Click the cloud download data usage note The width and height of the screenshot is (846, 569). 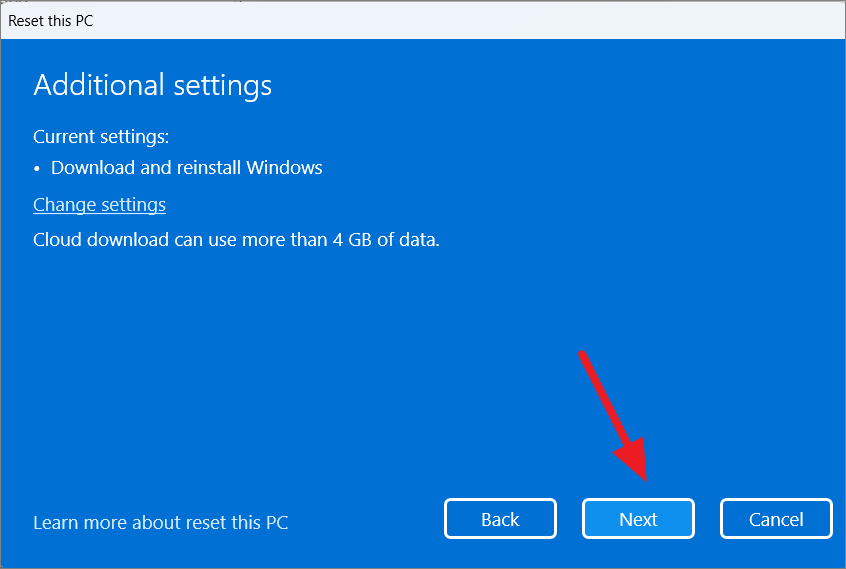(236, 239)
